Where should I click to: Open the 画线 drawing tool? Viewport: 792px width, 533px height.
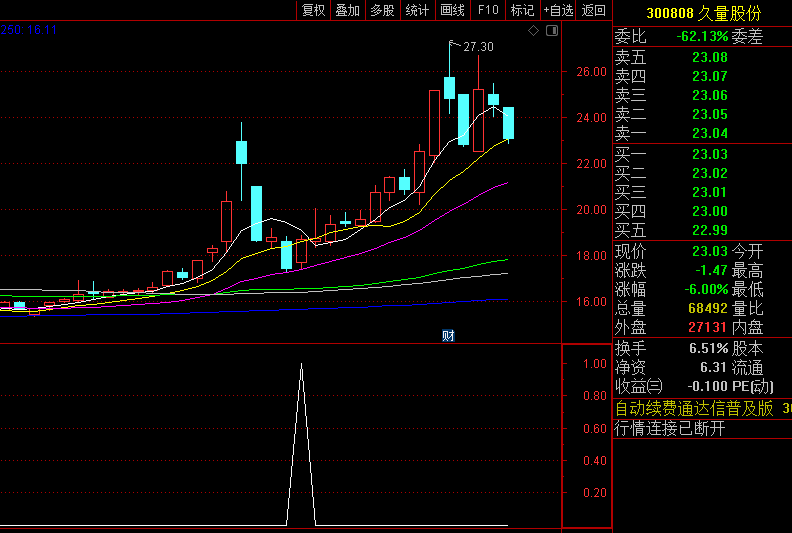coord(453,10)
